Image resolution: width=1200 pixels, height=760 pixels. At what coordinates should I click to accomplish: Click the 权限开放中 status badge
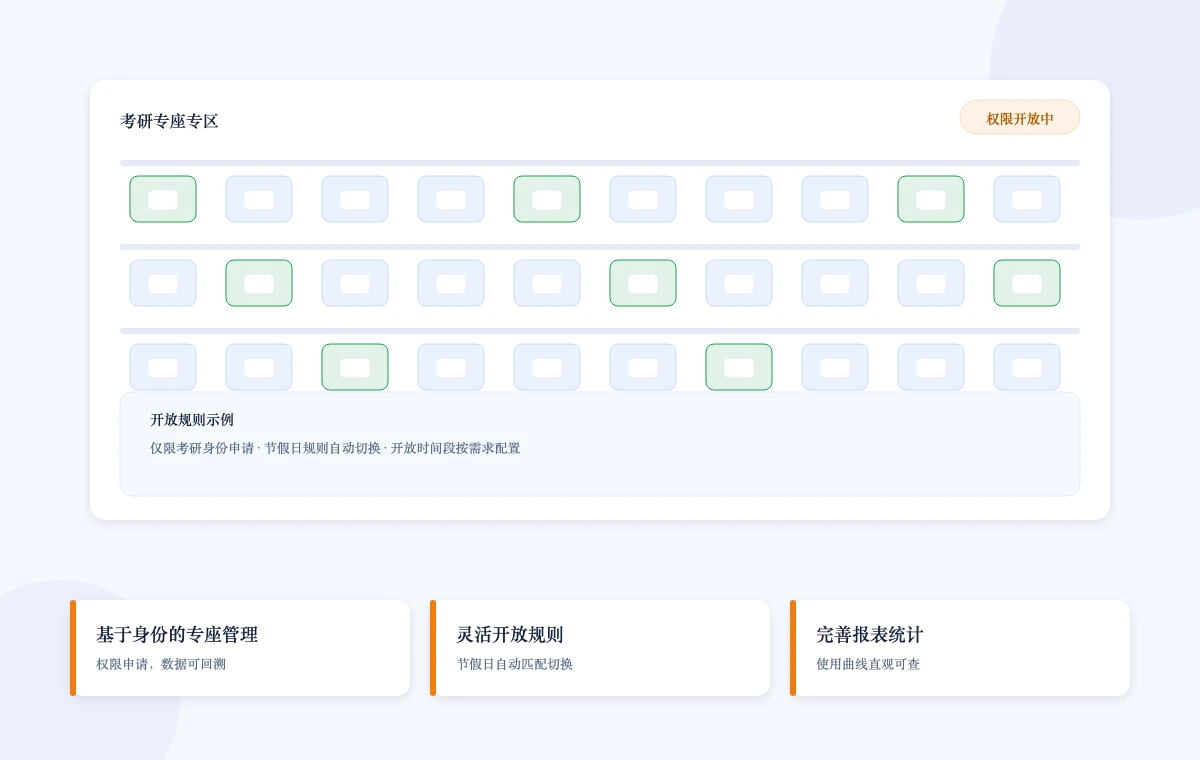(x=1020, y=118)
